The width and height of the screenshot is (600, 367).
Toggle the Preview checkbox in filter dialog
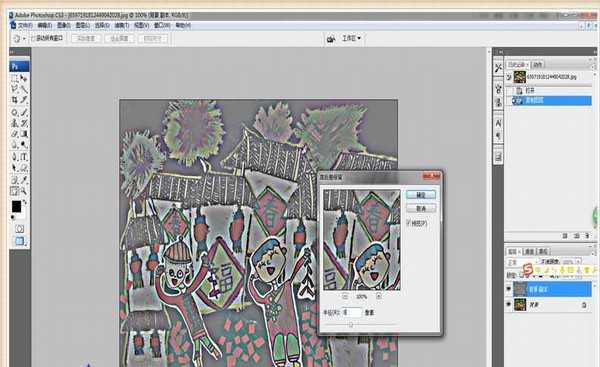pyautogui.click(x=409, y=222)
